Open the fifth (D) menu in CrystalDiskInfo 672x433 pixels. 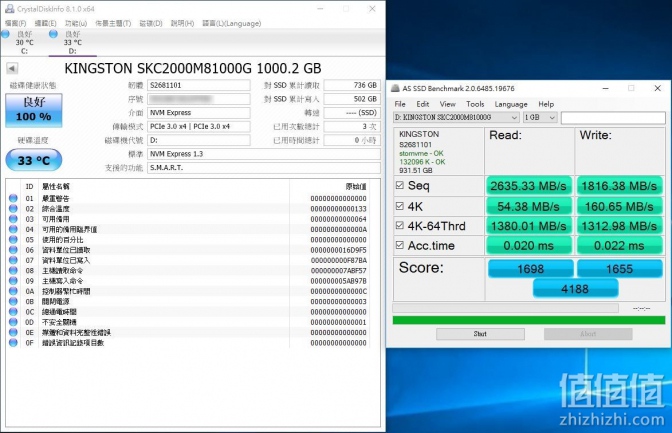151,23
